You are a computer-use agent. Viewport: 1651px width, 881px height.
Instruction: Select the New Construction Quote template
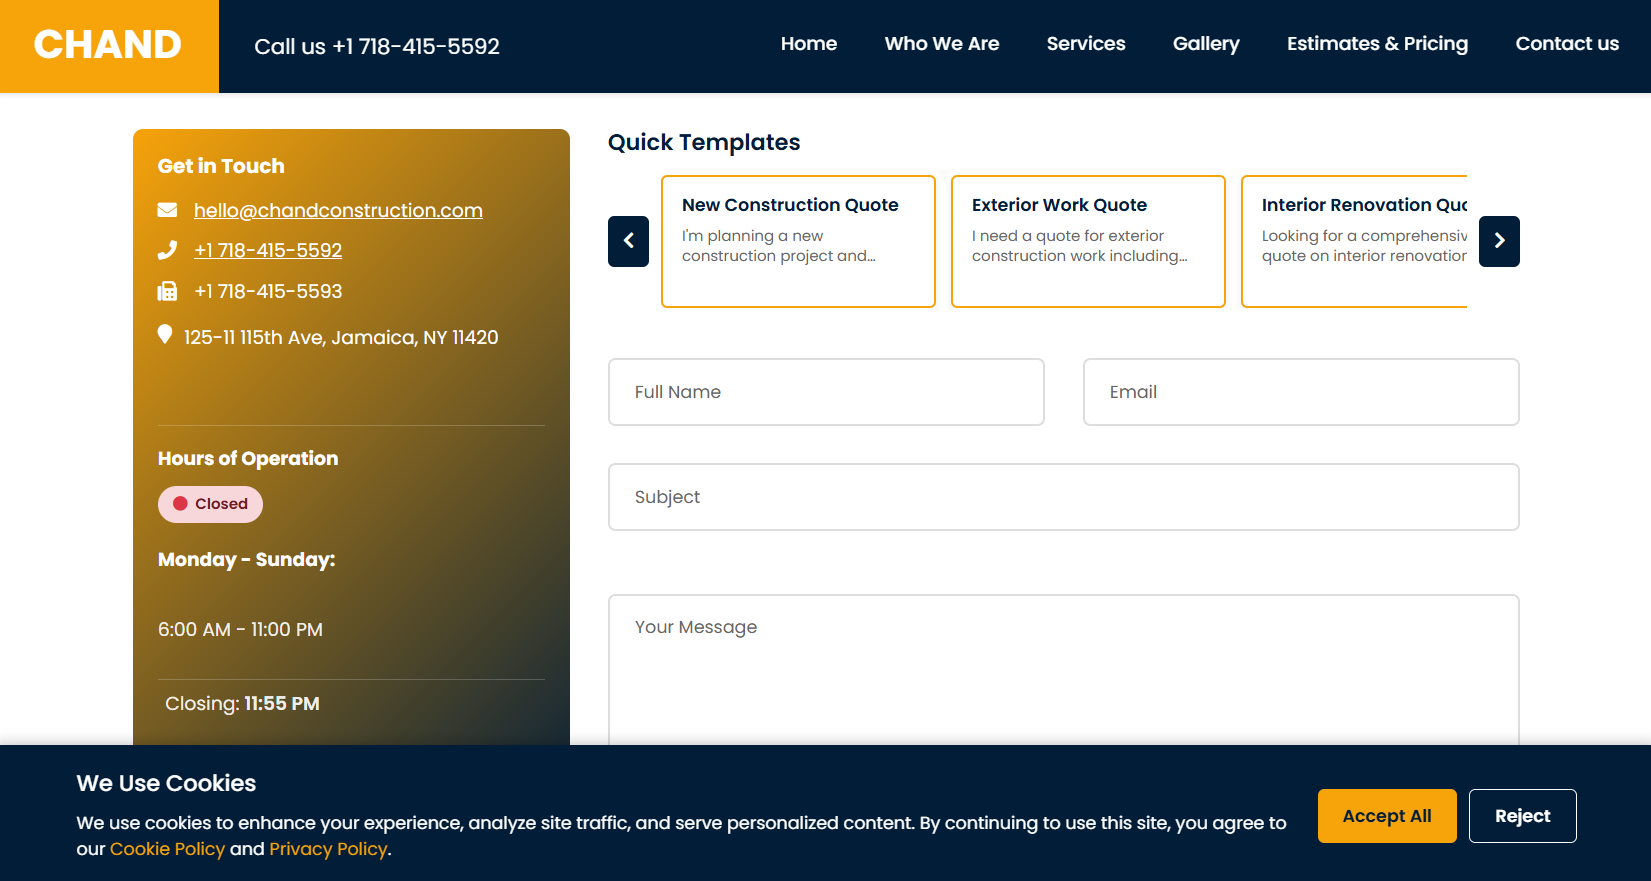click(798, 241)
